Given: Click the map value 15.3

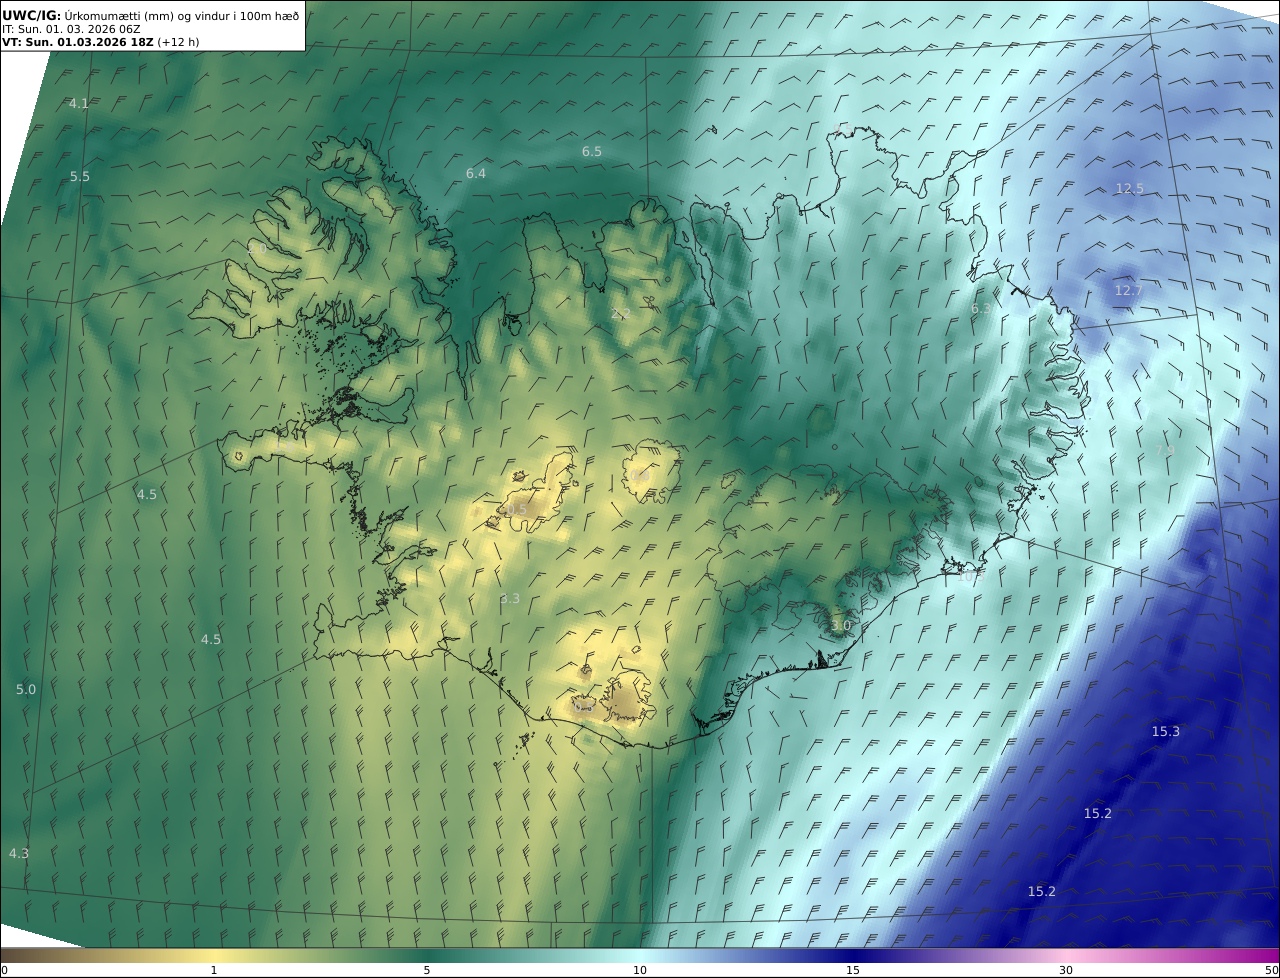Looking at the screenshot, I should tap(1166, 732).
